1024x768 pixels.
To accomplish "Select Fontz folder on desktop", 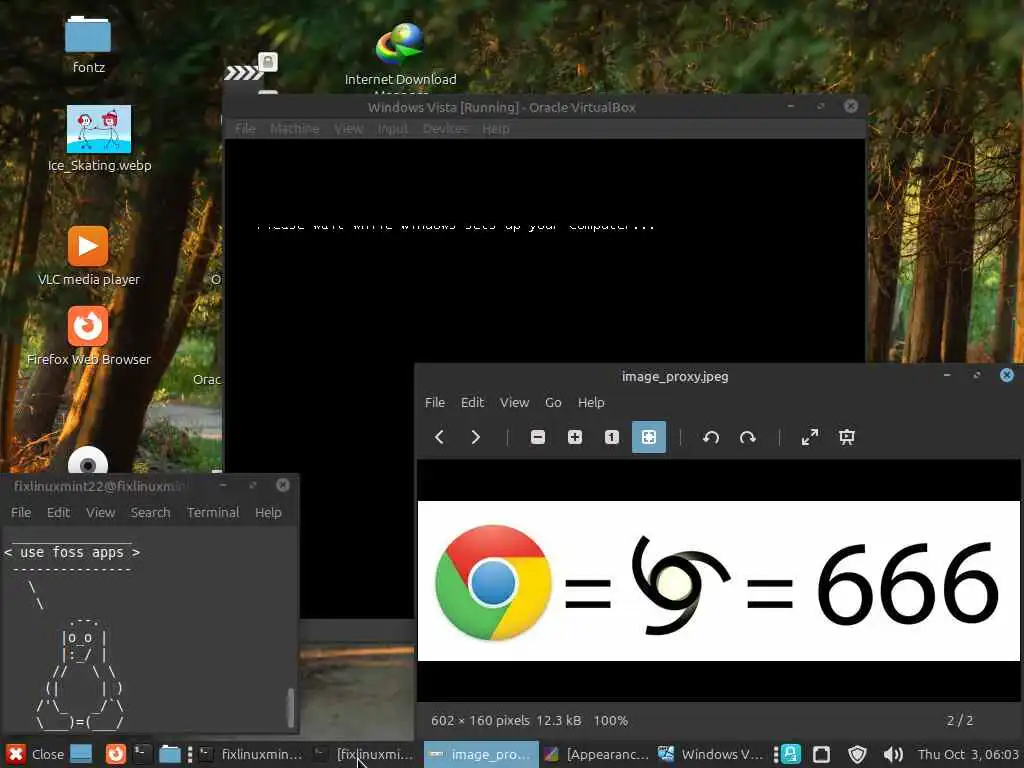I will point(88,44).
